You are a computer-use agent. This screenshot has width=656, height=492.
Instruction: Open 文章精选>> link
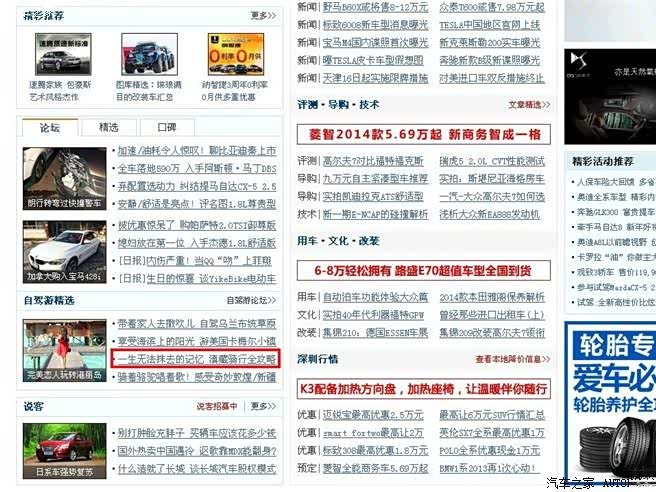[529, 105]
